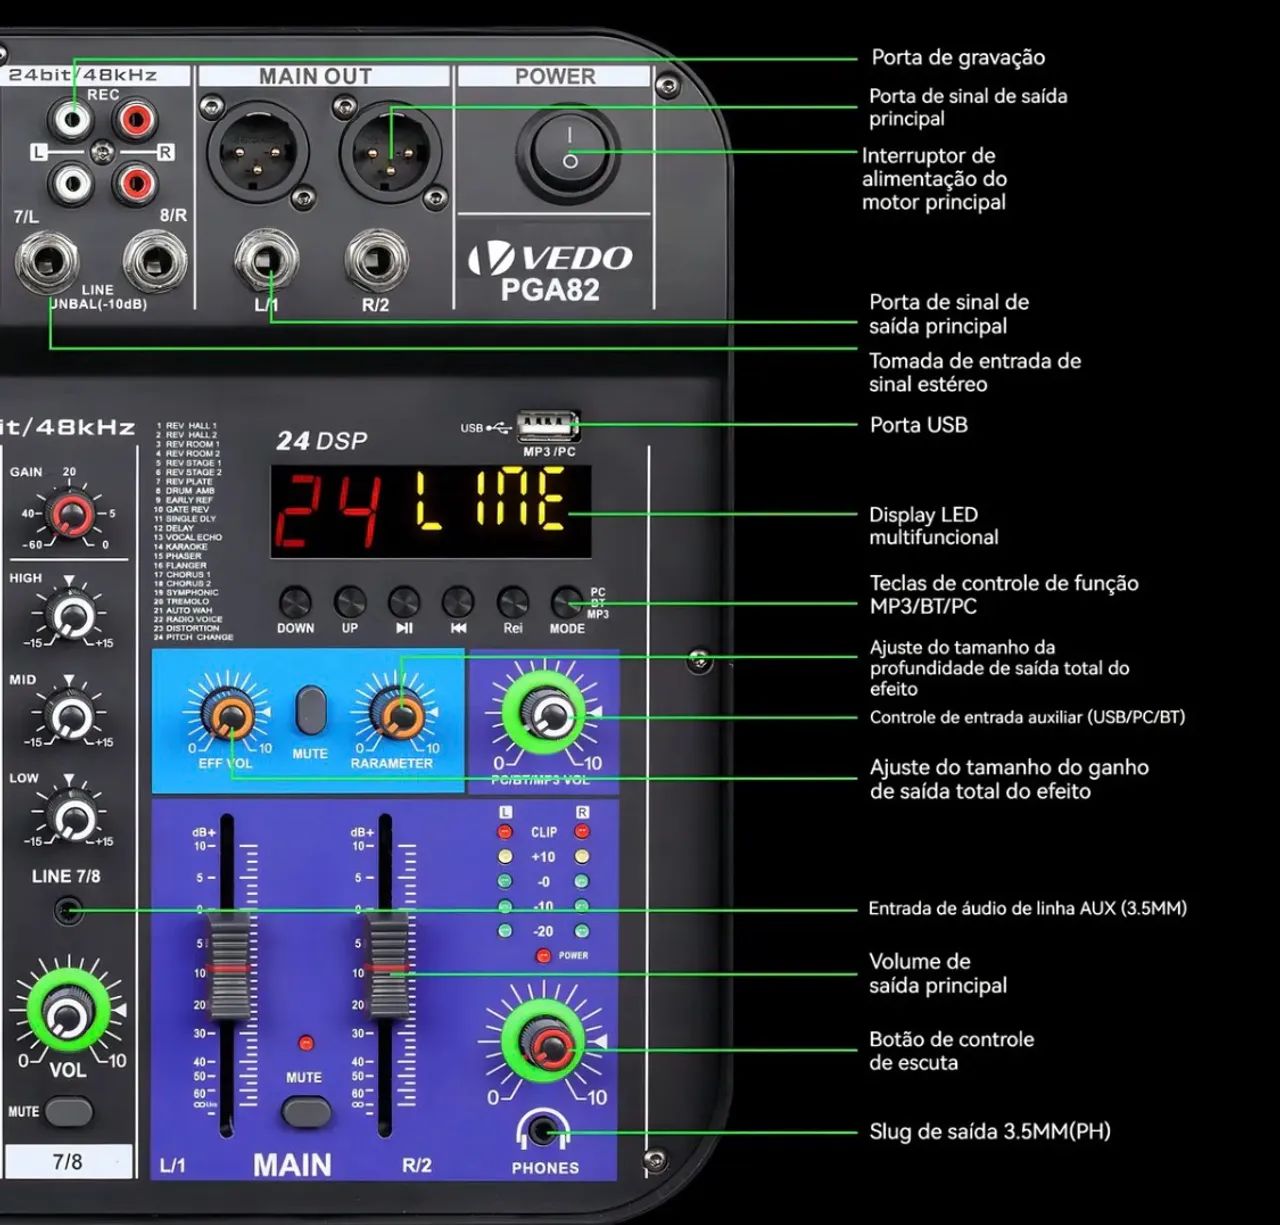The image size is (1280, 1225).
Task: Click the 'Slug de saída 3.5MM(PH)' label
Action: pyautogui.click(x=990, y=1132)
